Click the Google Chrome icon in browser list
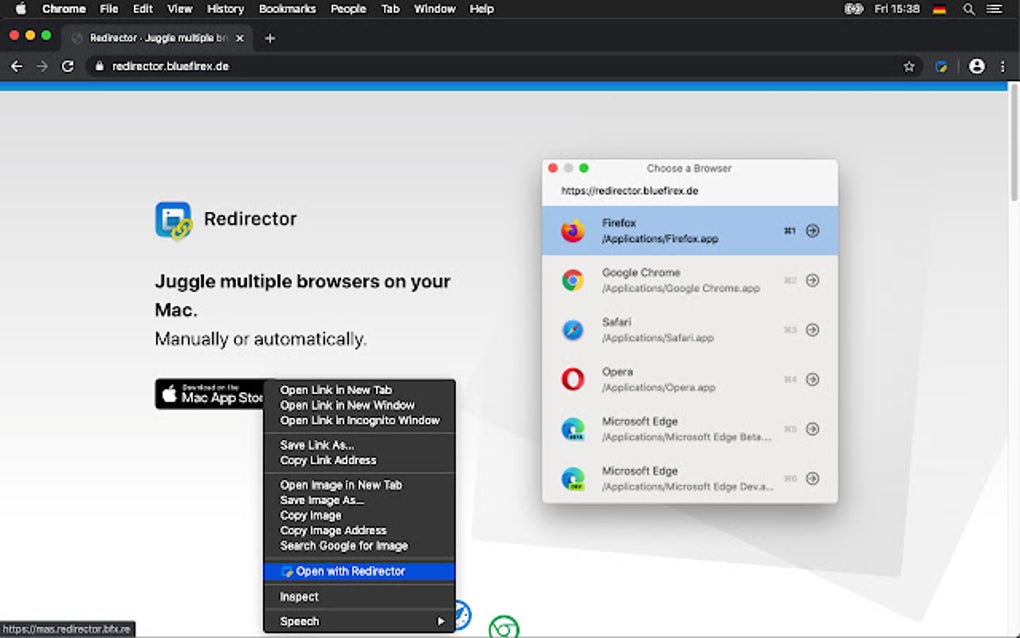 pyautogui.click(x=573, y=280)
